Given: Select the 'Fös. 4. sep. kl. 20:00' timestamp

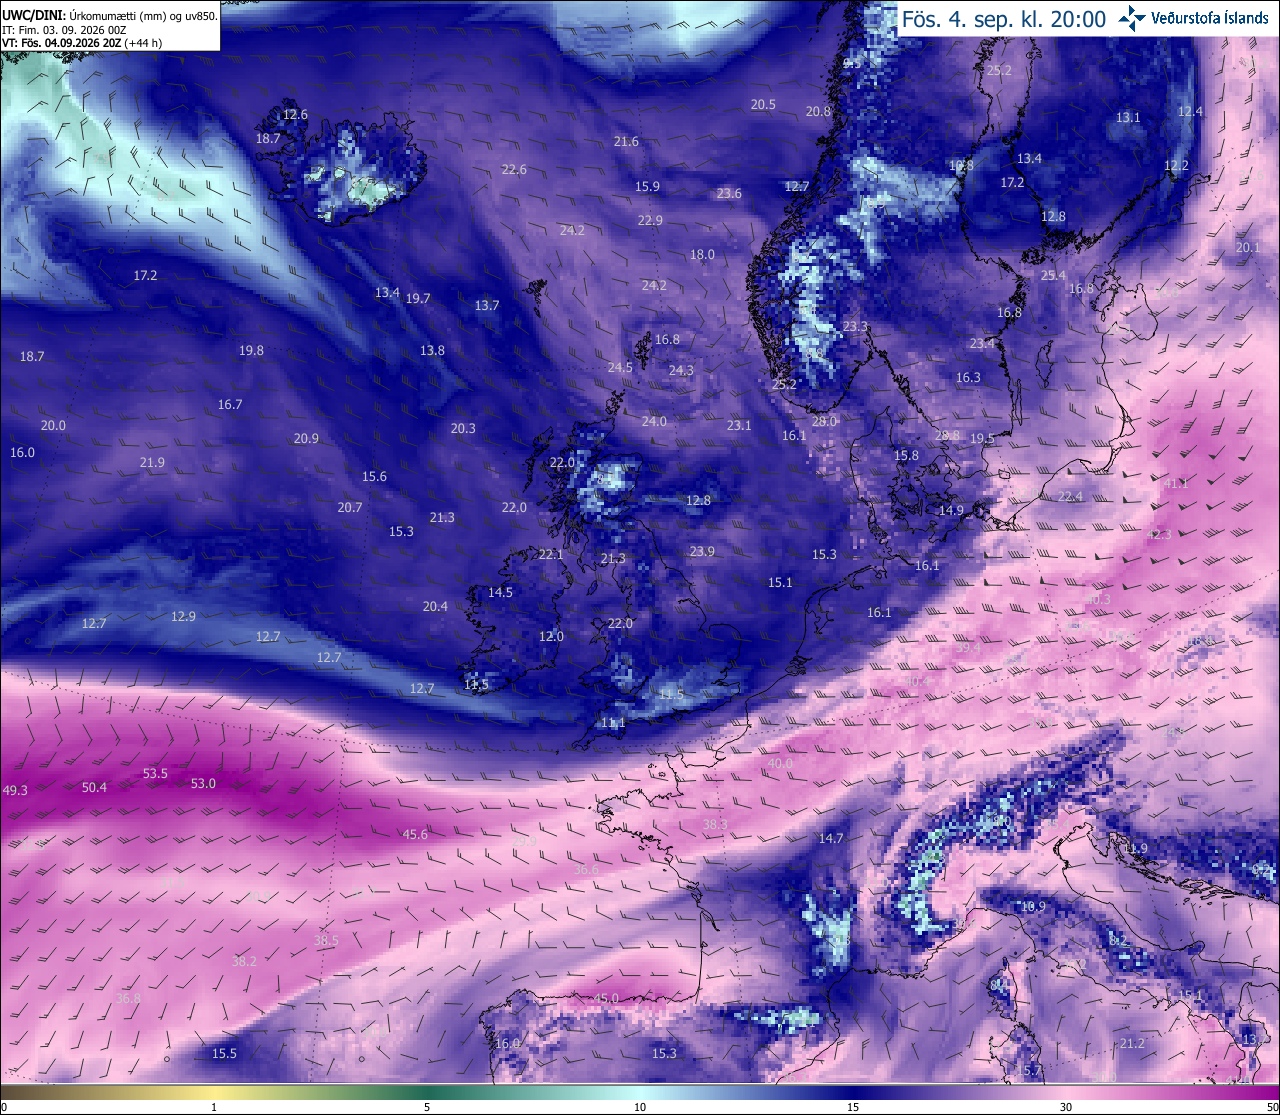Looking at the screenshot, I should coord(1004,18).
